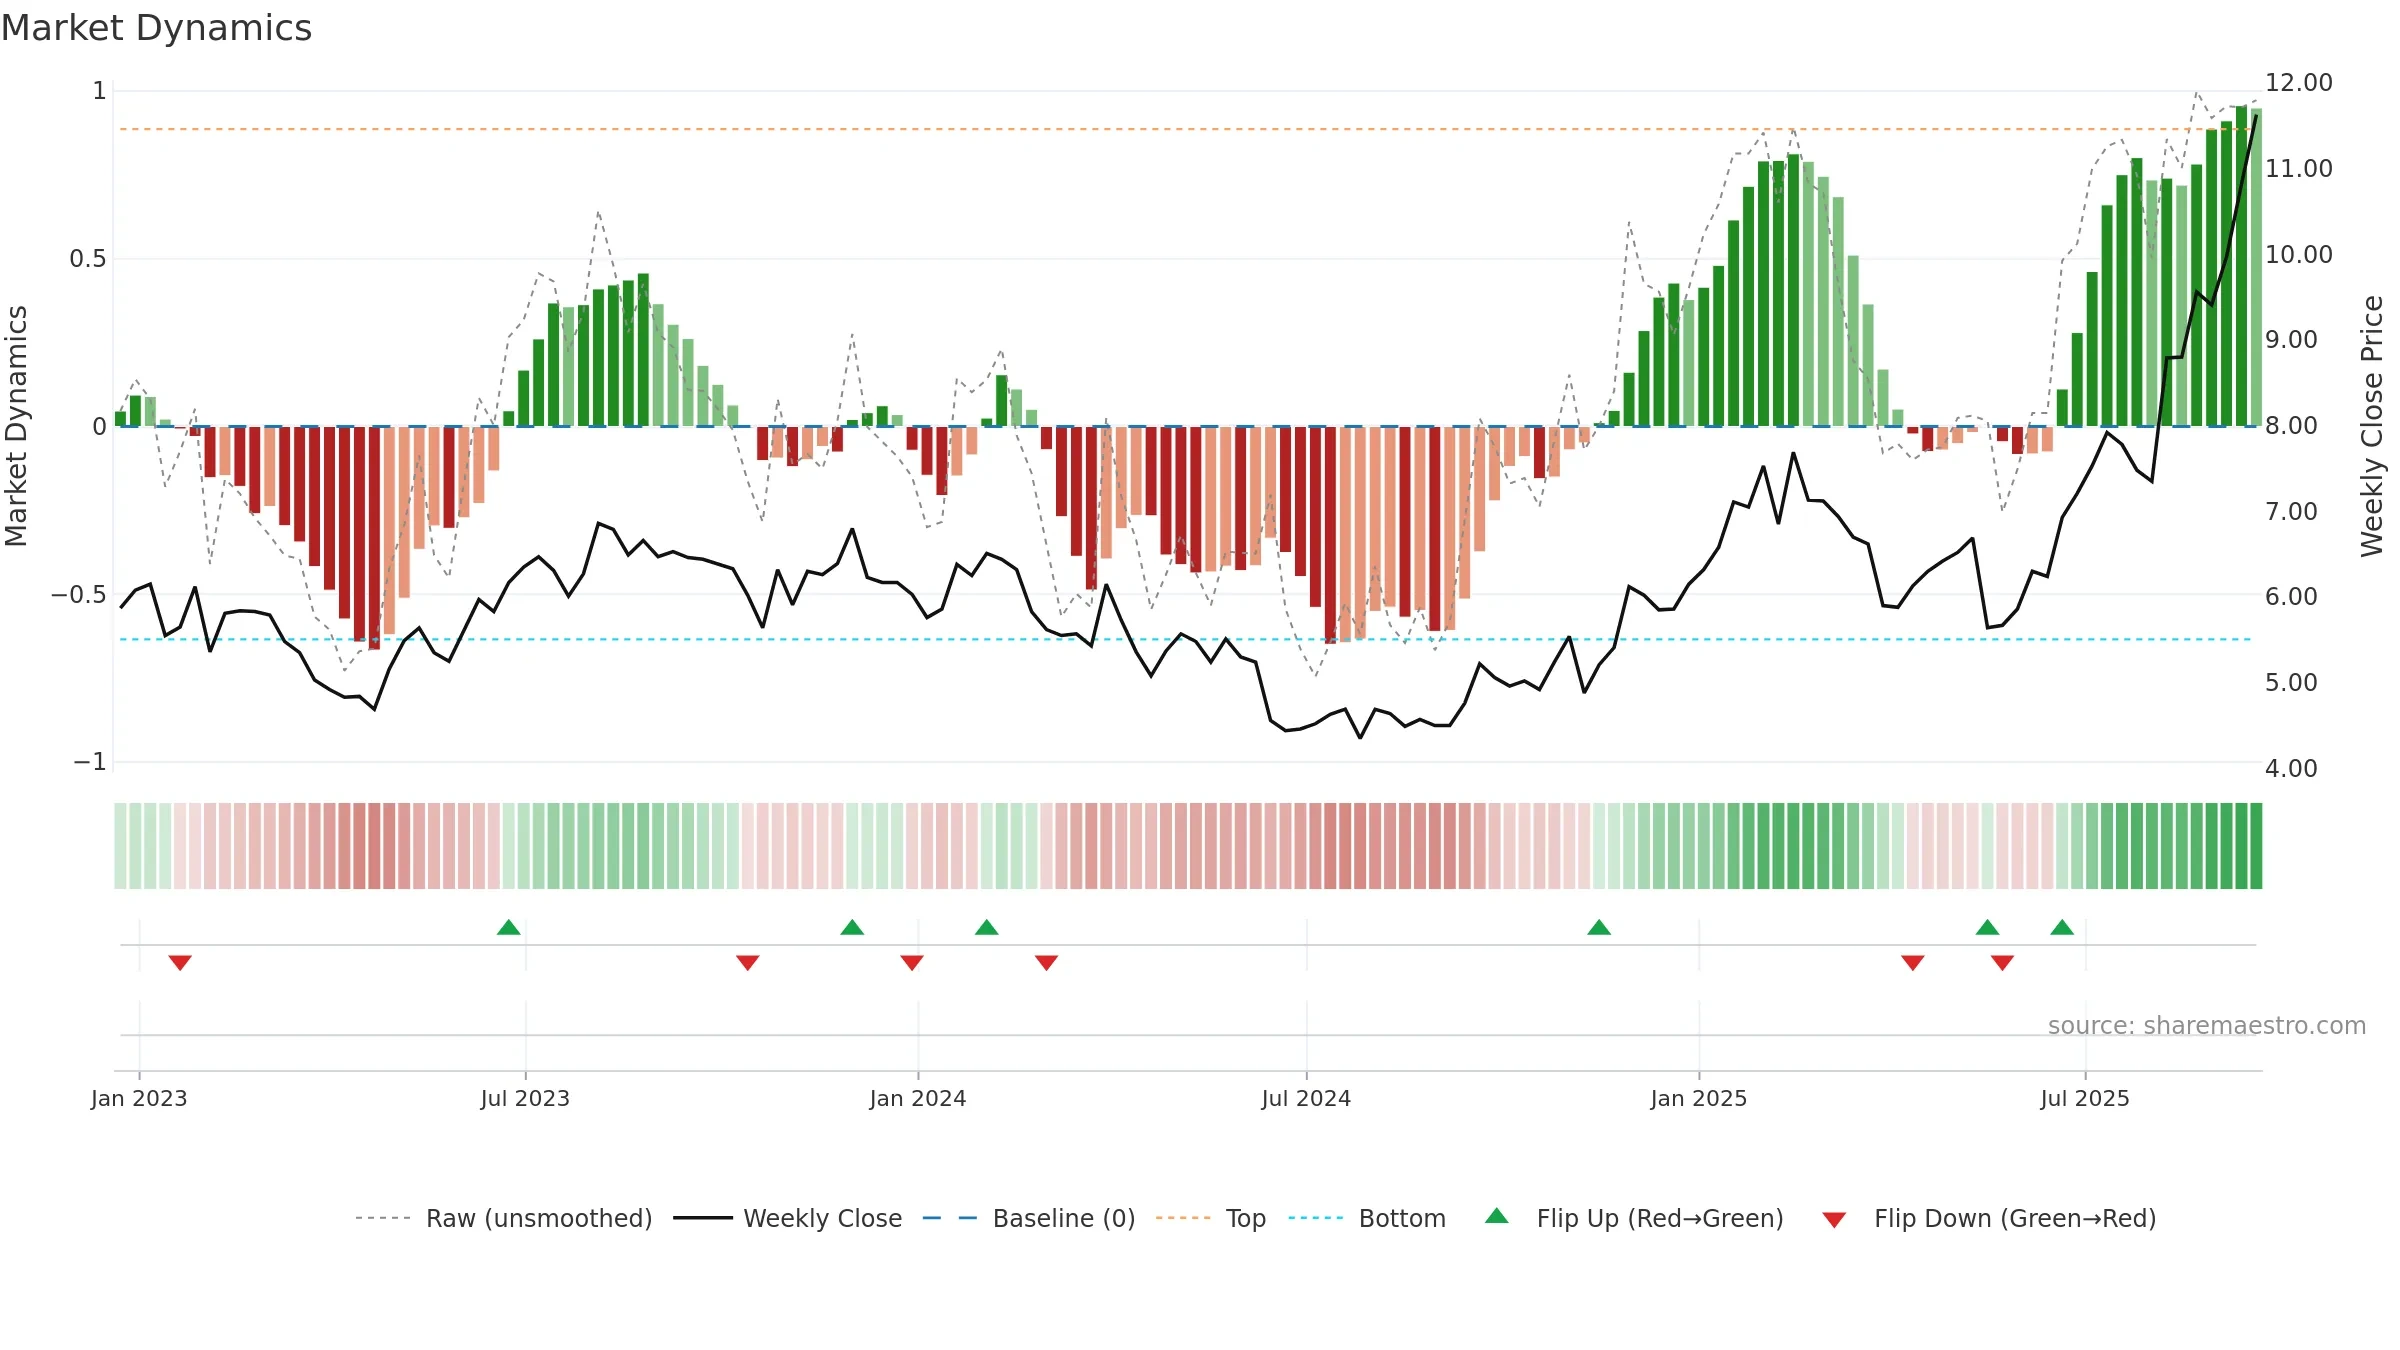
Task: Click the 8.00 price axis tick
Action: pos(2291,426)
